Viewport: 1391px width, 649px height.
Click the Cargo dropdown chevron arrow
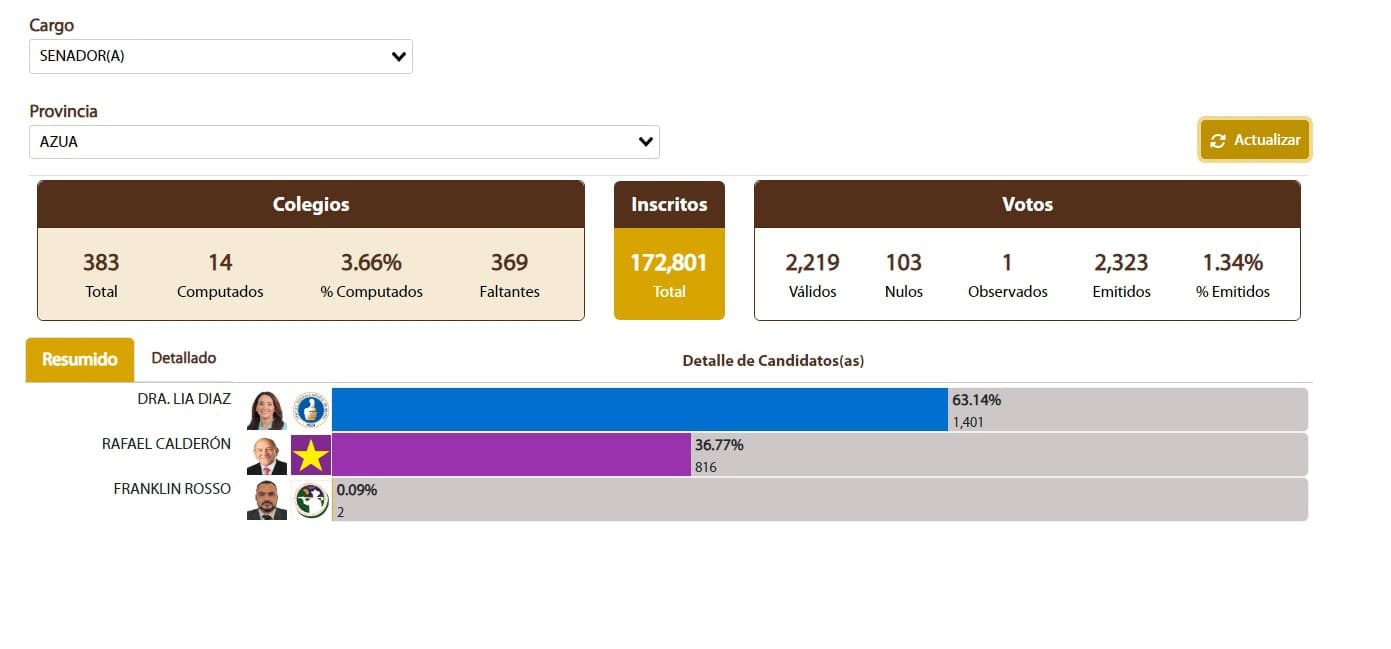398,57
